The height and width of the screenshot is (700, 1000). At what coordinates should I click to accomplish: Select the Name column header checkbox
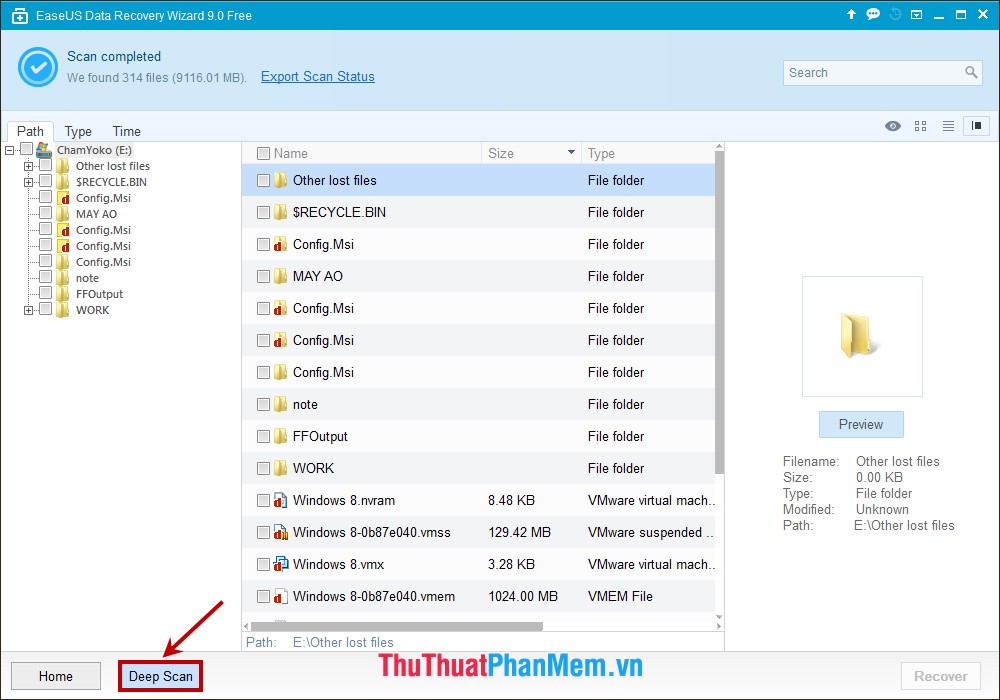click(x=262, y=152)
